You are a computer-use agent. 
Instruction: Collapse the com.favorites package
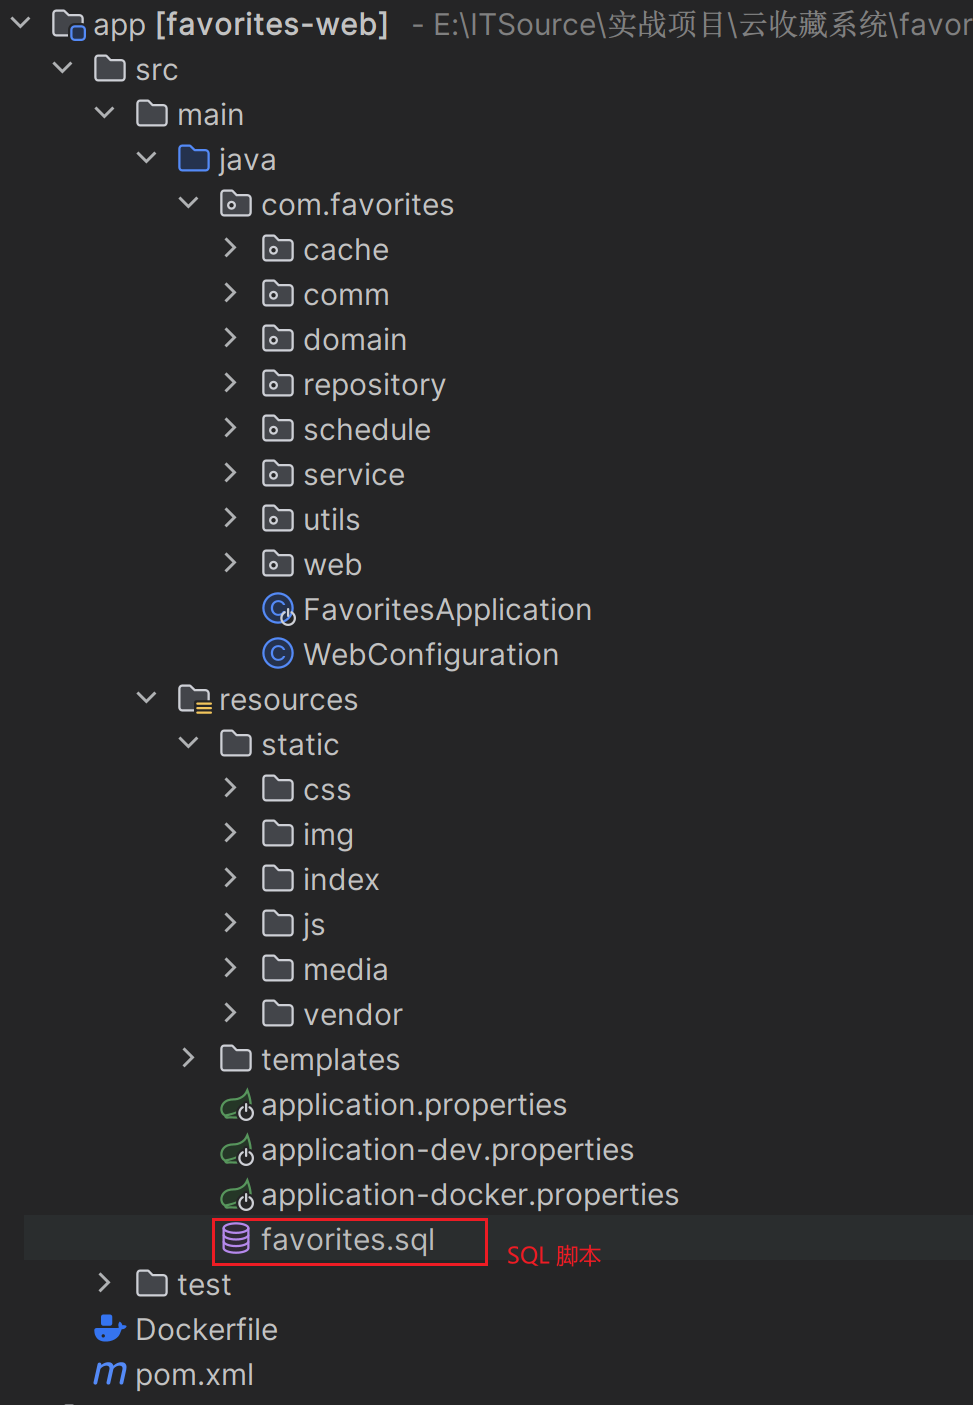(x=188, y=203)
